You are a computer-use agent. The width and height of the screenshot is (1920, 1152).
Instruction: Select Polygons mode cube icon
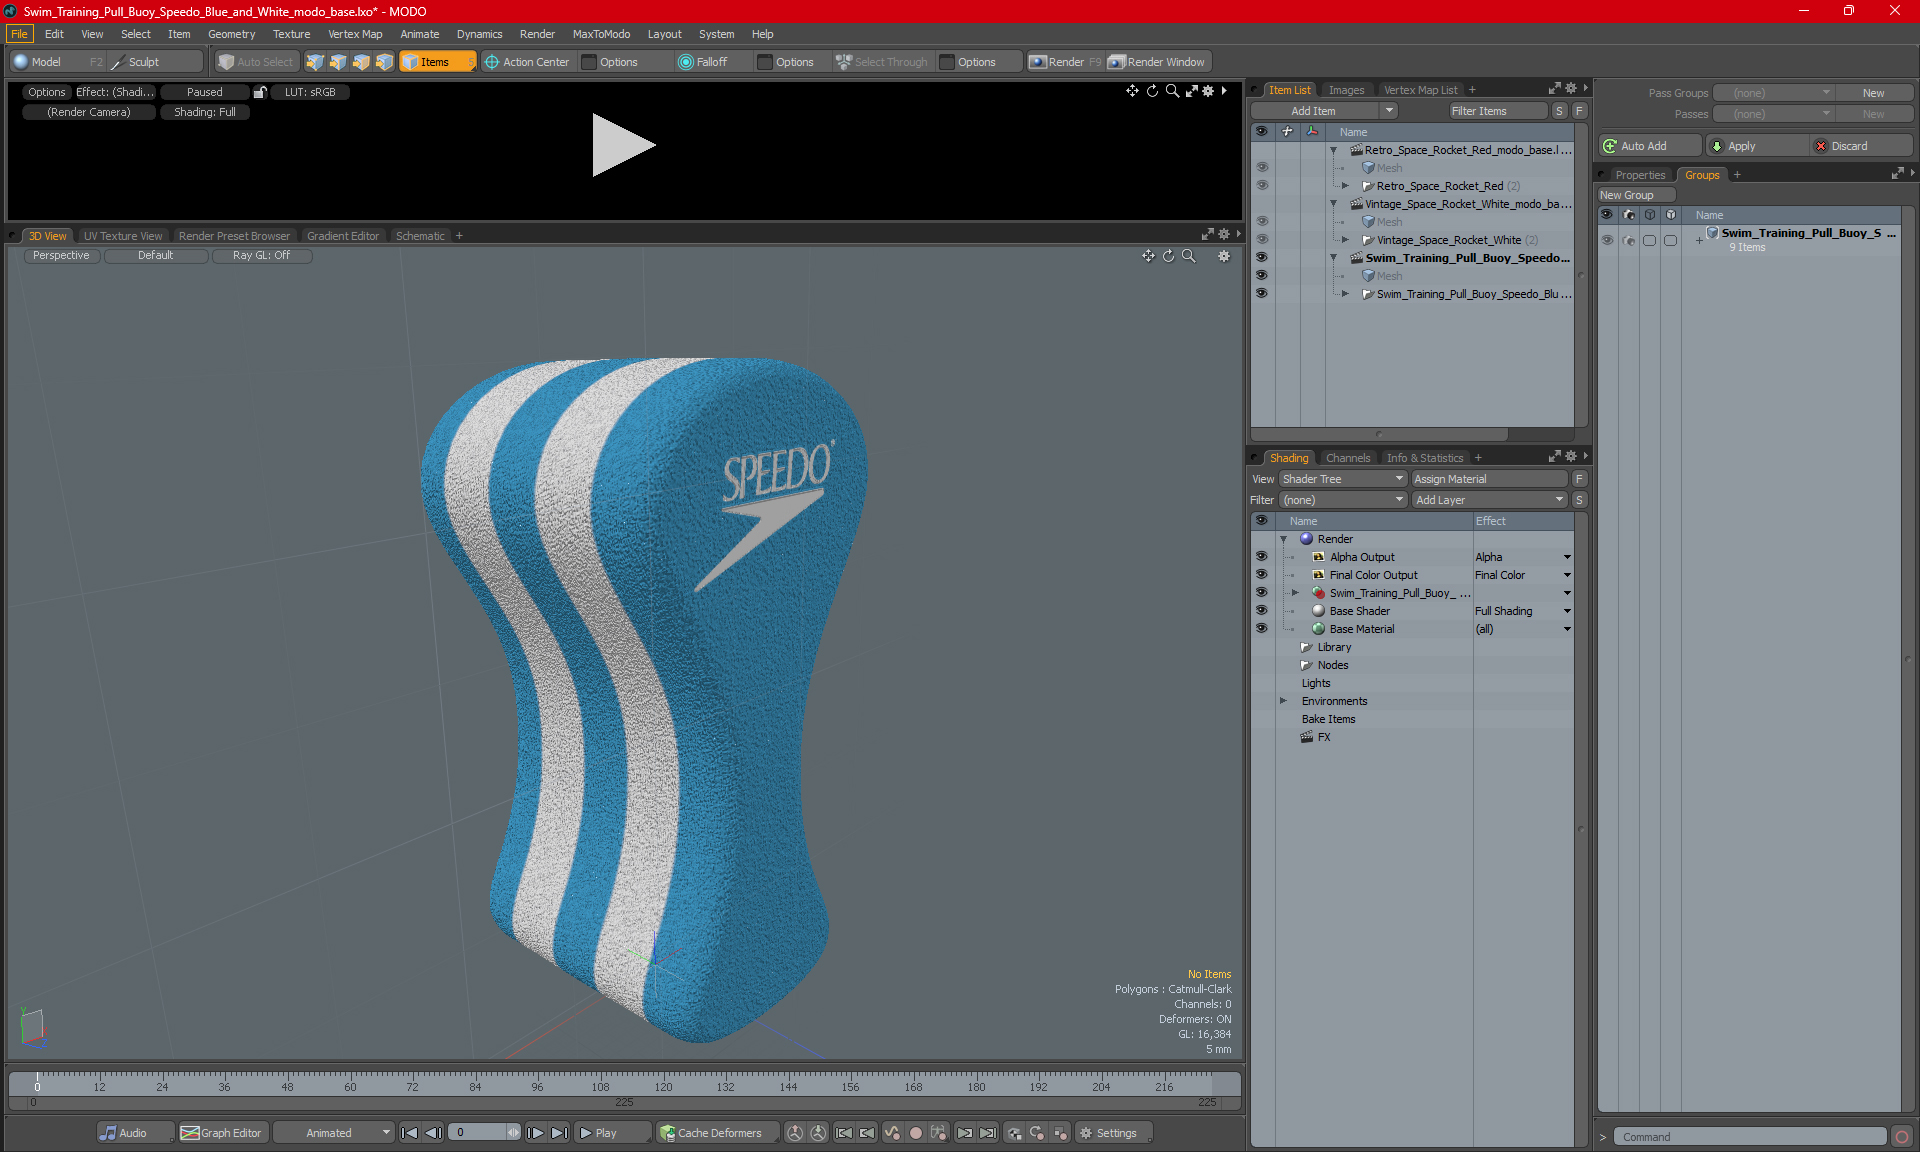pos(361,62)
